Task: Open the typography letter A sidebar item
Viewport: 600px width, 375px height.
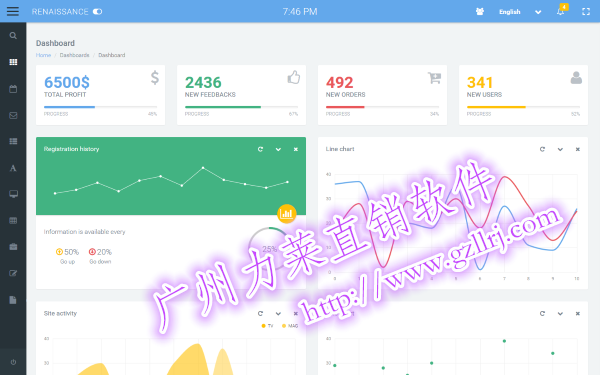Action: (x=13, y=168)
